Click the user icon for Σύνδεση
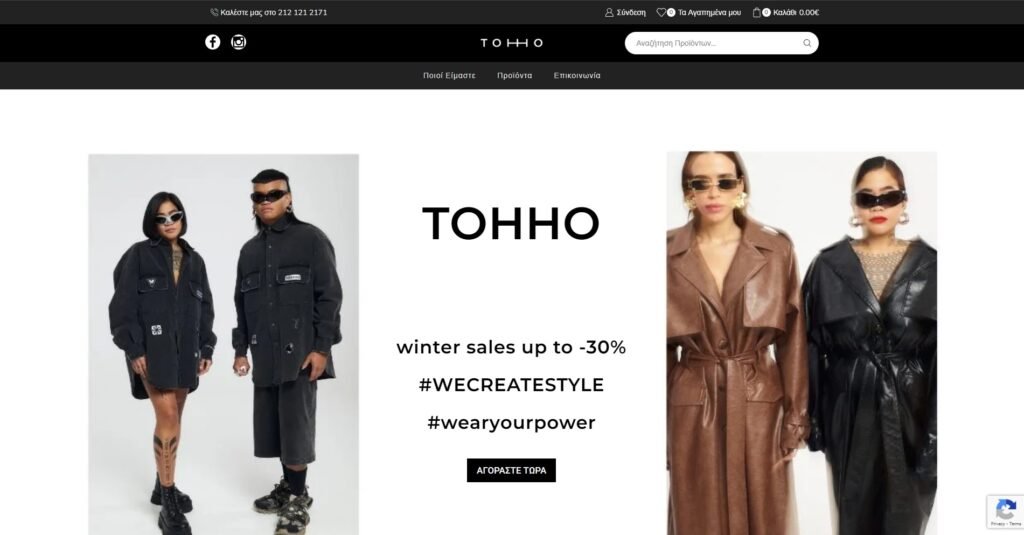Screen dimensions: 1024x535 (x=609, y=12)
